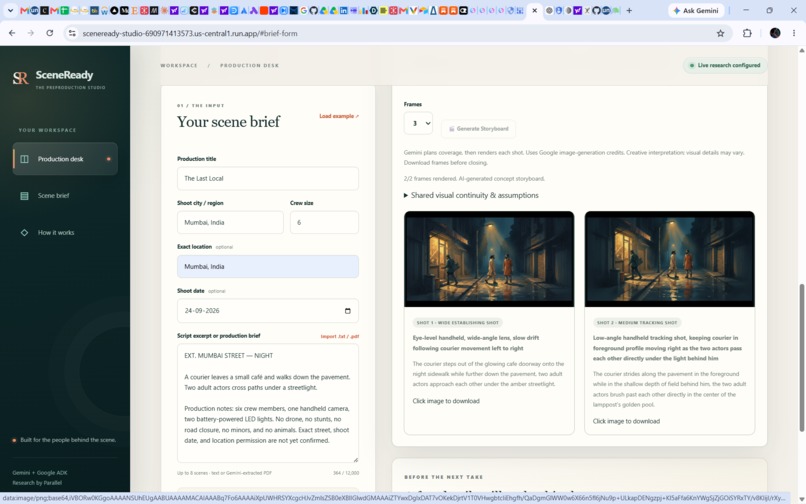Go back using the browser back arrow
The width and height of the screenshot is (806, 504).
[12, 33]
